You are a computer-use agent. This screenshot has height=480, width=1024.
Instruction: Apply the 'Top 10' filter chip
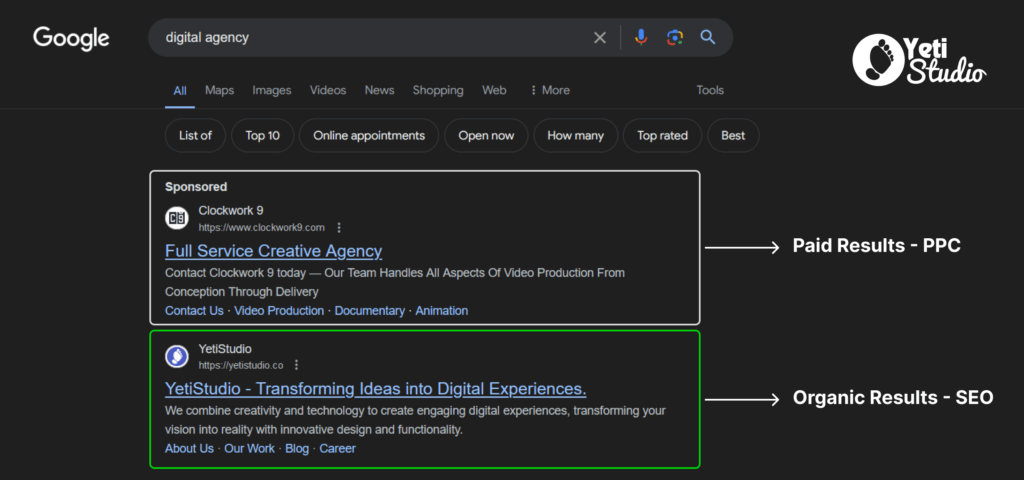click(x=263, y=136)
